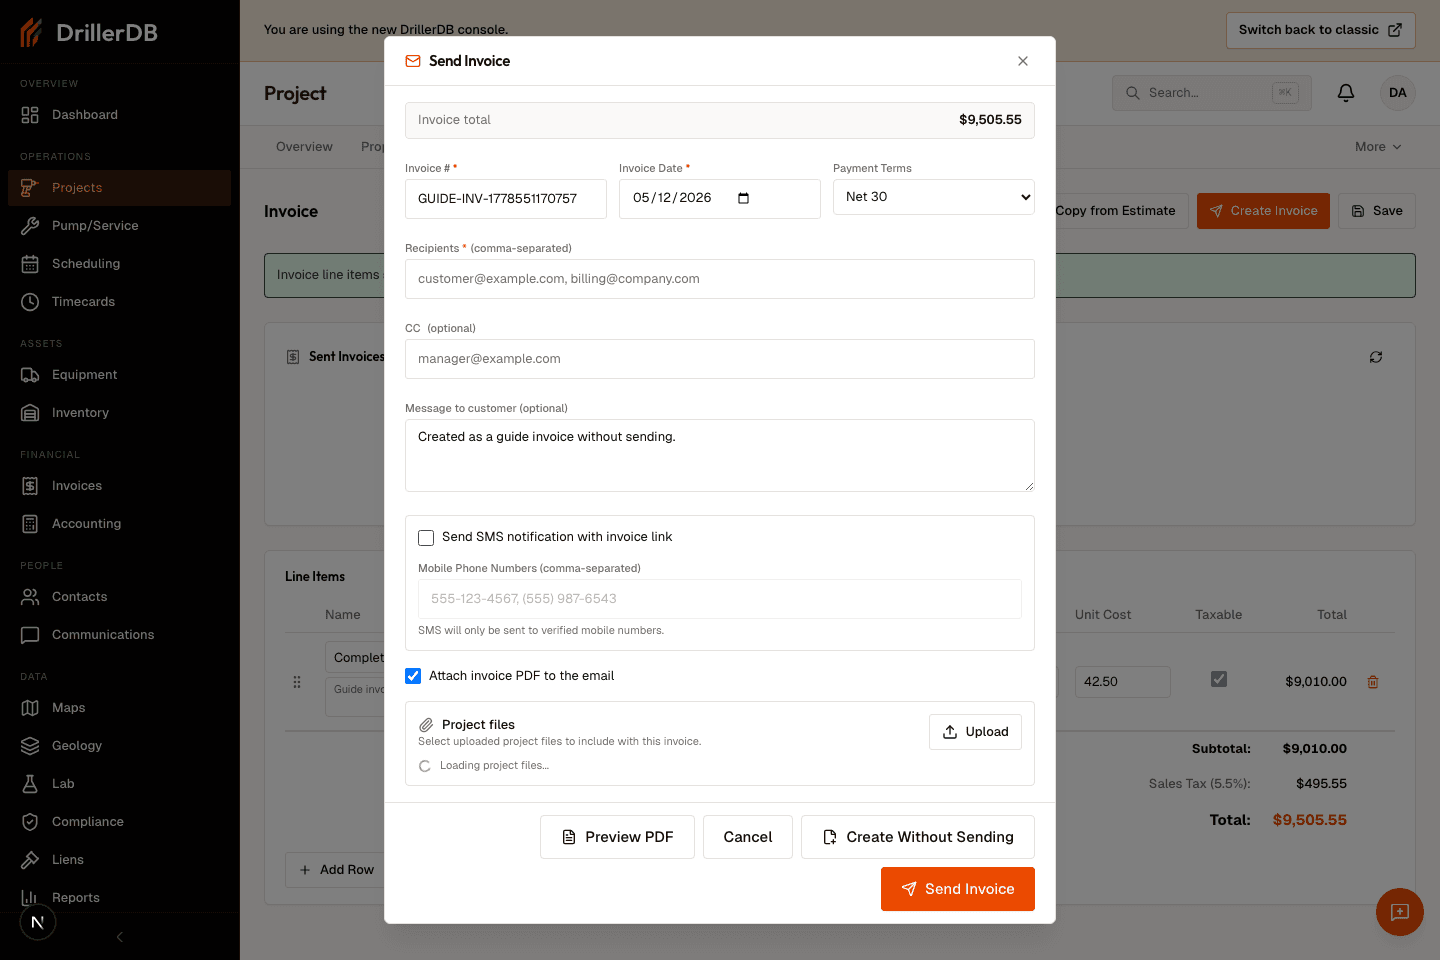
Task: Open Geology section
Action: [x=119, y=746]
